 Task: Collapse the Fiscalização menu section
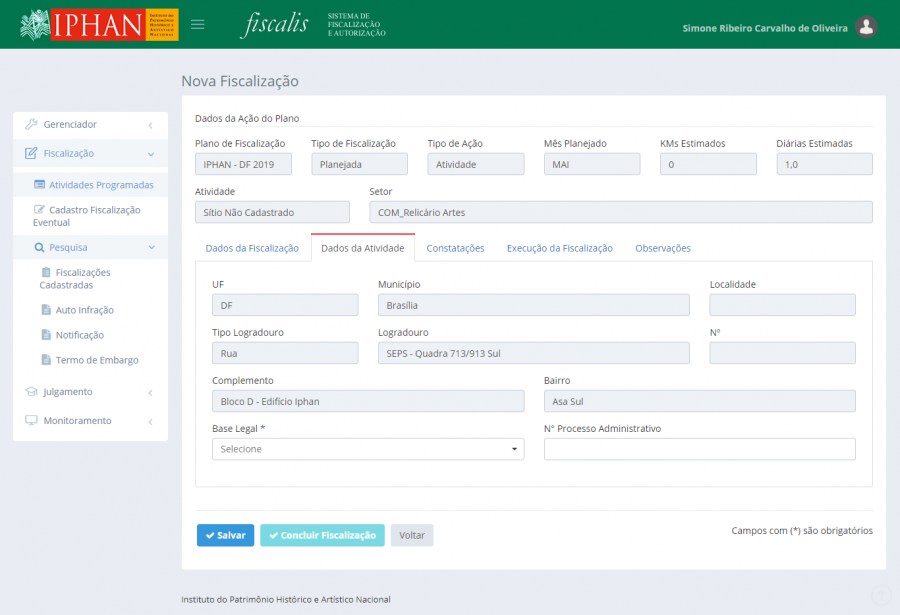tap(90, 154)
